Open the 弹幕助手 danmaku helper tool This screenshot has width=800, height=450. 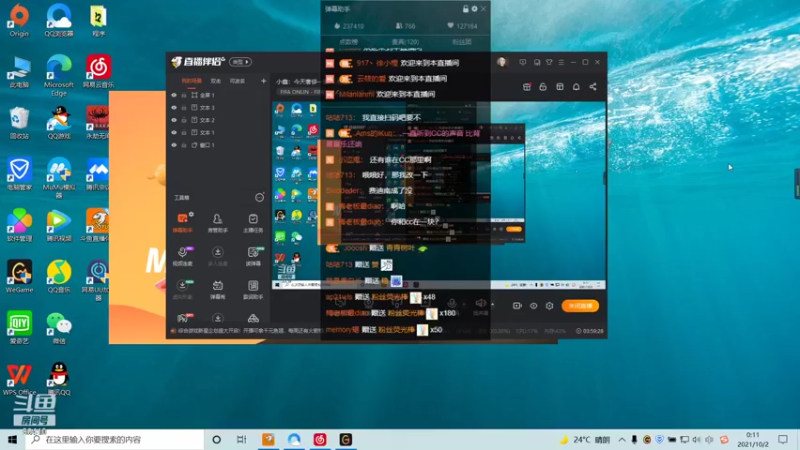tap(183, 222)
